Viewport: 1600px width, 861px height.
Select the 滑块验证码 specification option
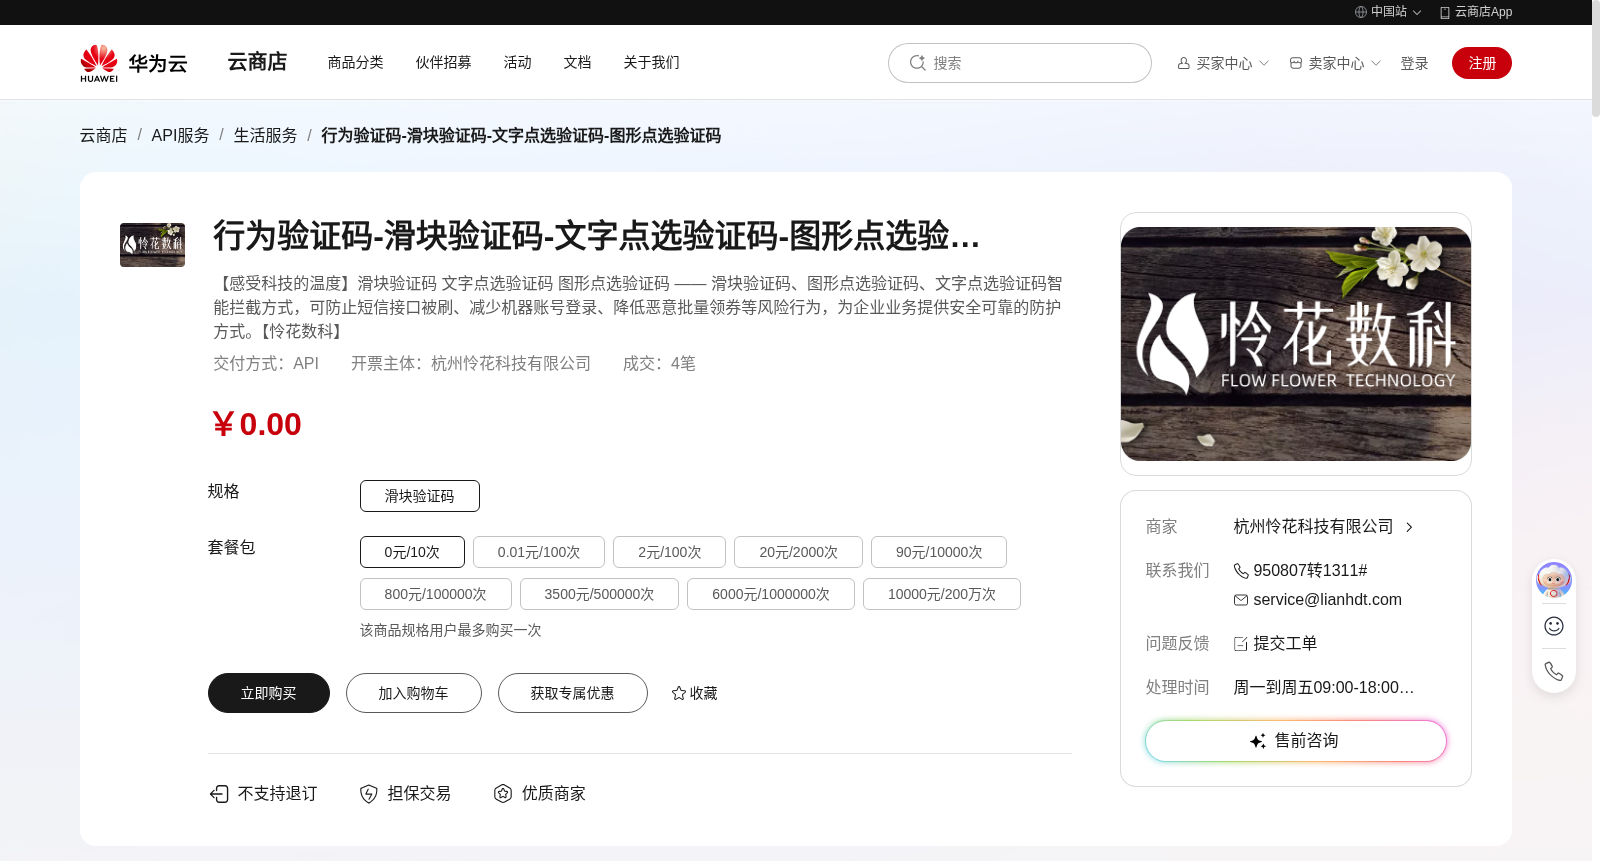420,496
